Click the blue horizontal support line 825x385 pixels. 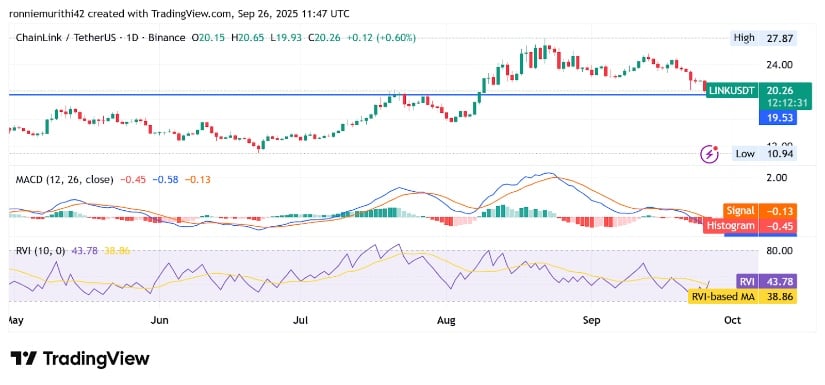pyautogui.click(x=358, y=95)
